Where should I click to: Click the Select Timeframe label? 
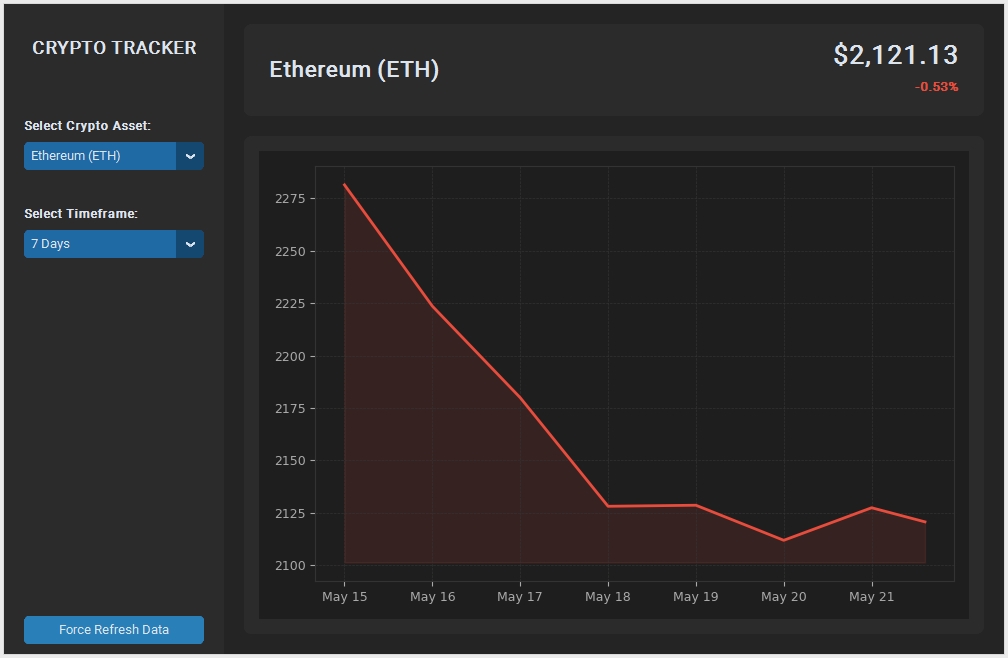point(81,214)
